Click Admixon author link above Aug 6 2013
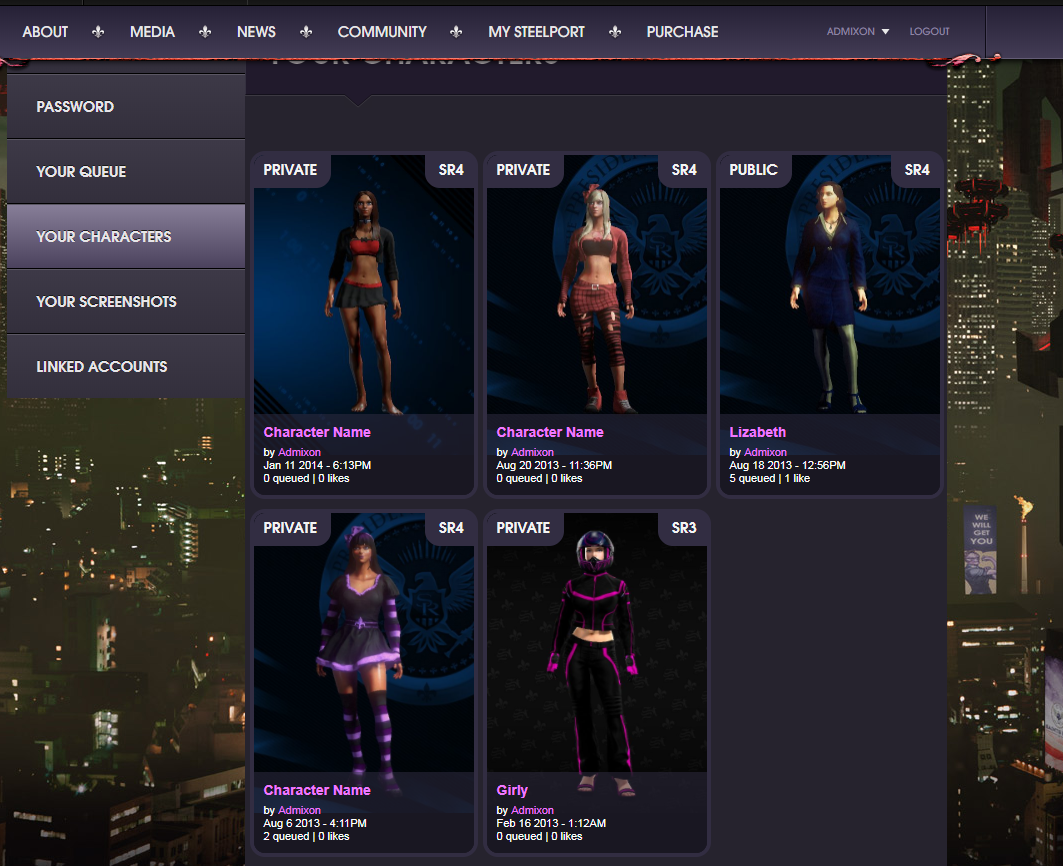This screenshot has width=1063, height=866. (299, 810)
